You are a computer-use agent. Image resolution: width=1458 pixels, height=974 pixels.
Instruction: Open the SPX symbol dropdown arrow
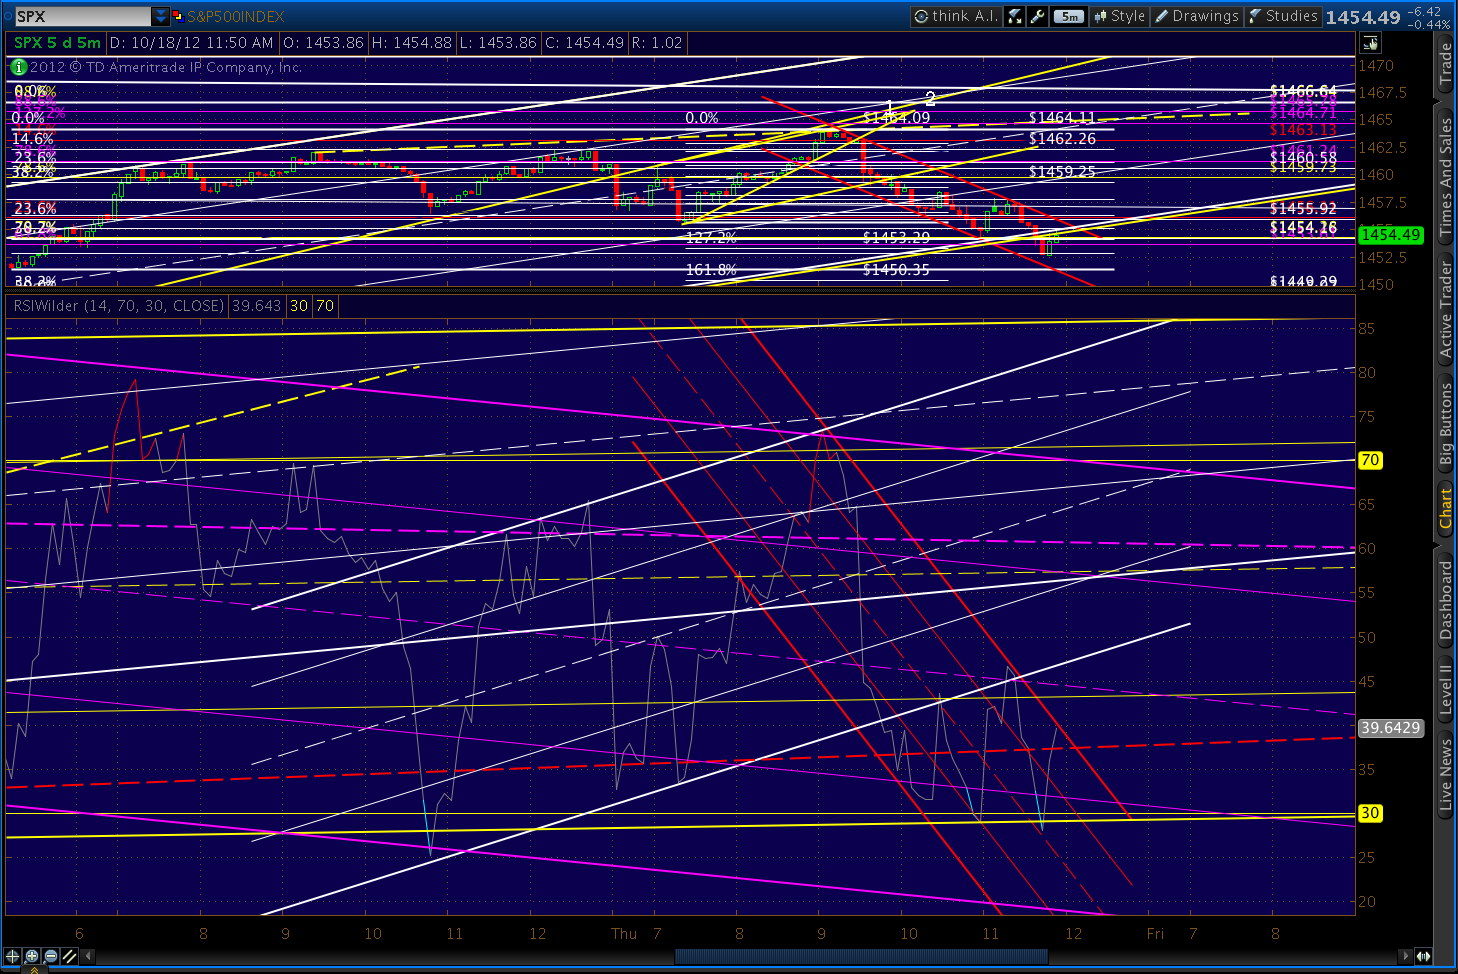(161, 16)
